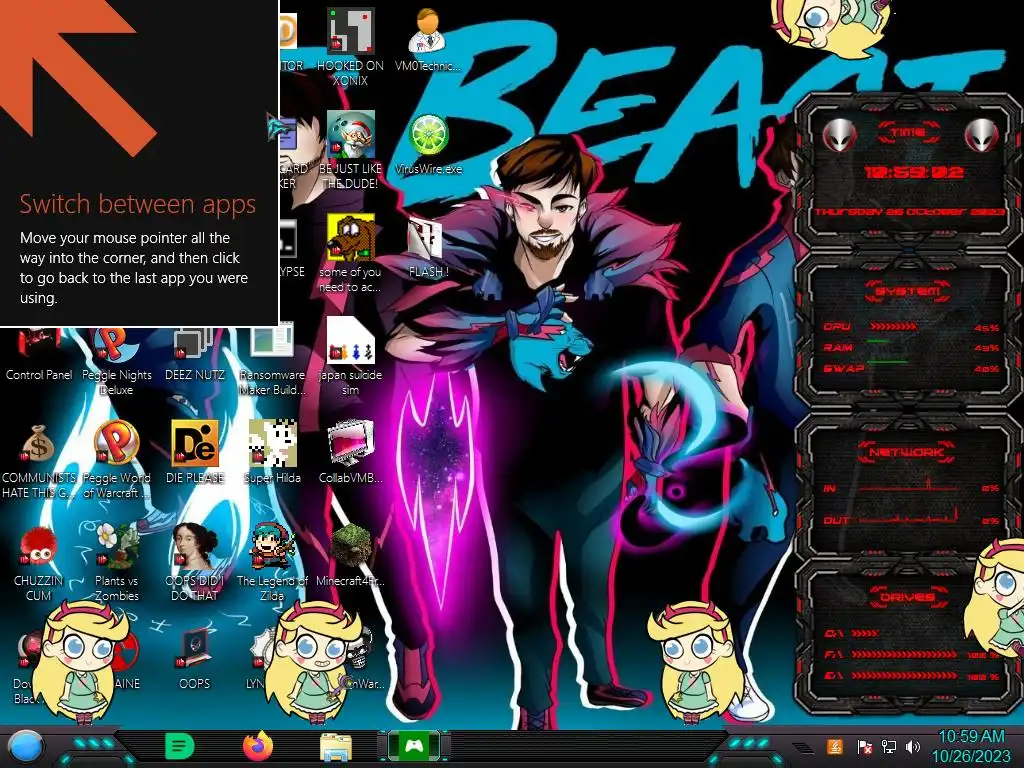Click the NETWORK widget header
1024x768 pixels.
[906, 452]
